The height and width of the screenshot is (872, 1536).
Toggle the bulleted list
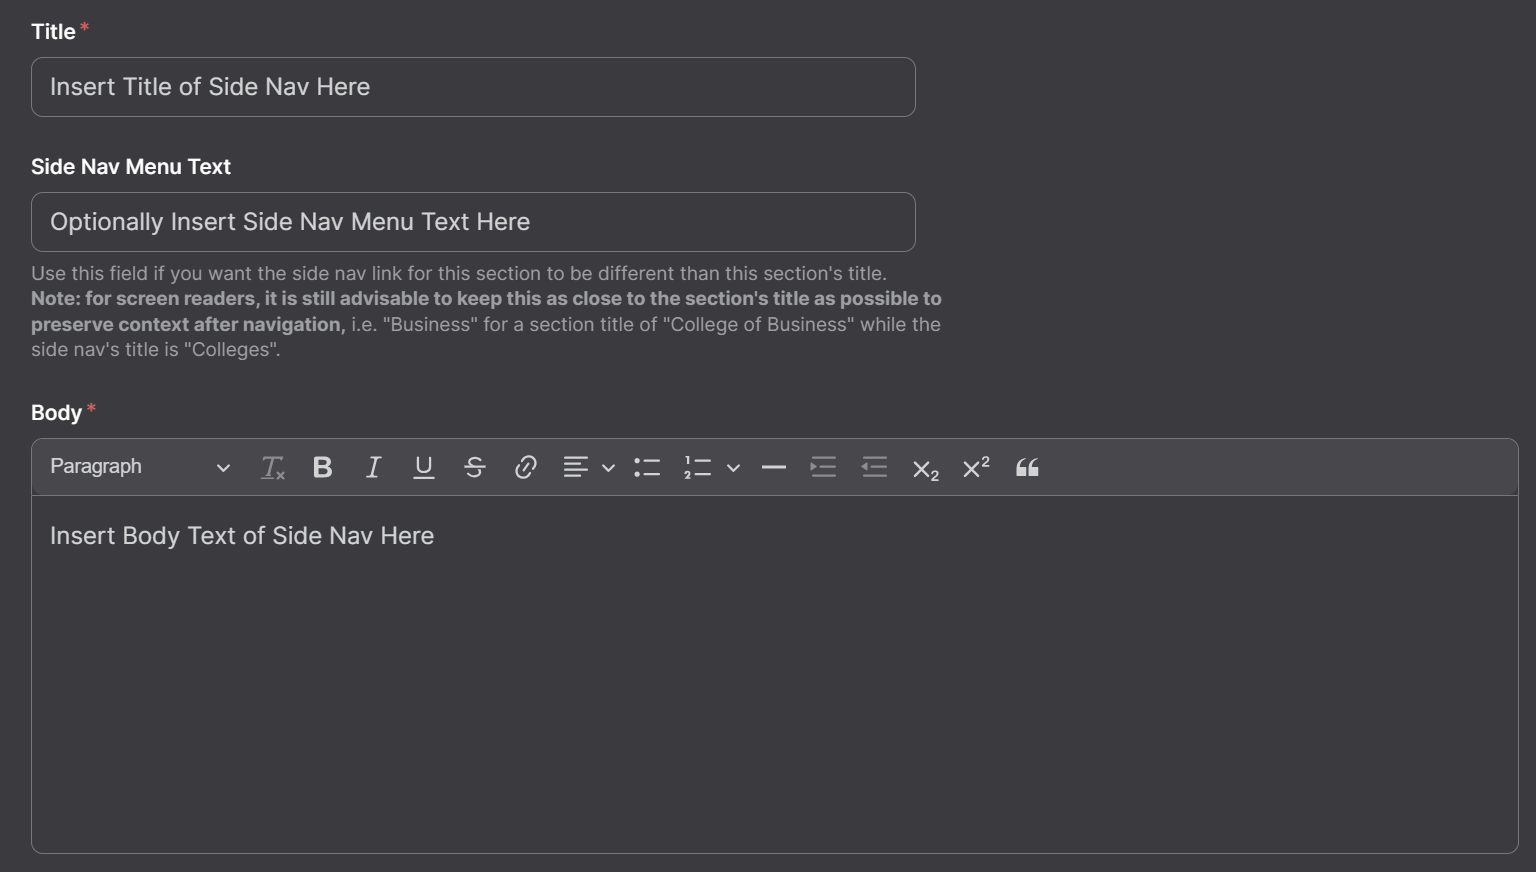(x=647, y=467)
